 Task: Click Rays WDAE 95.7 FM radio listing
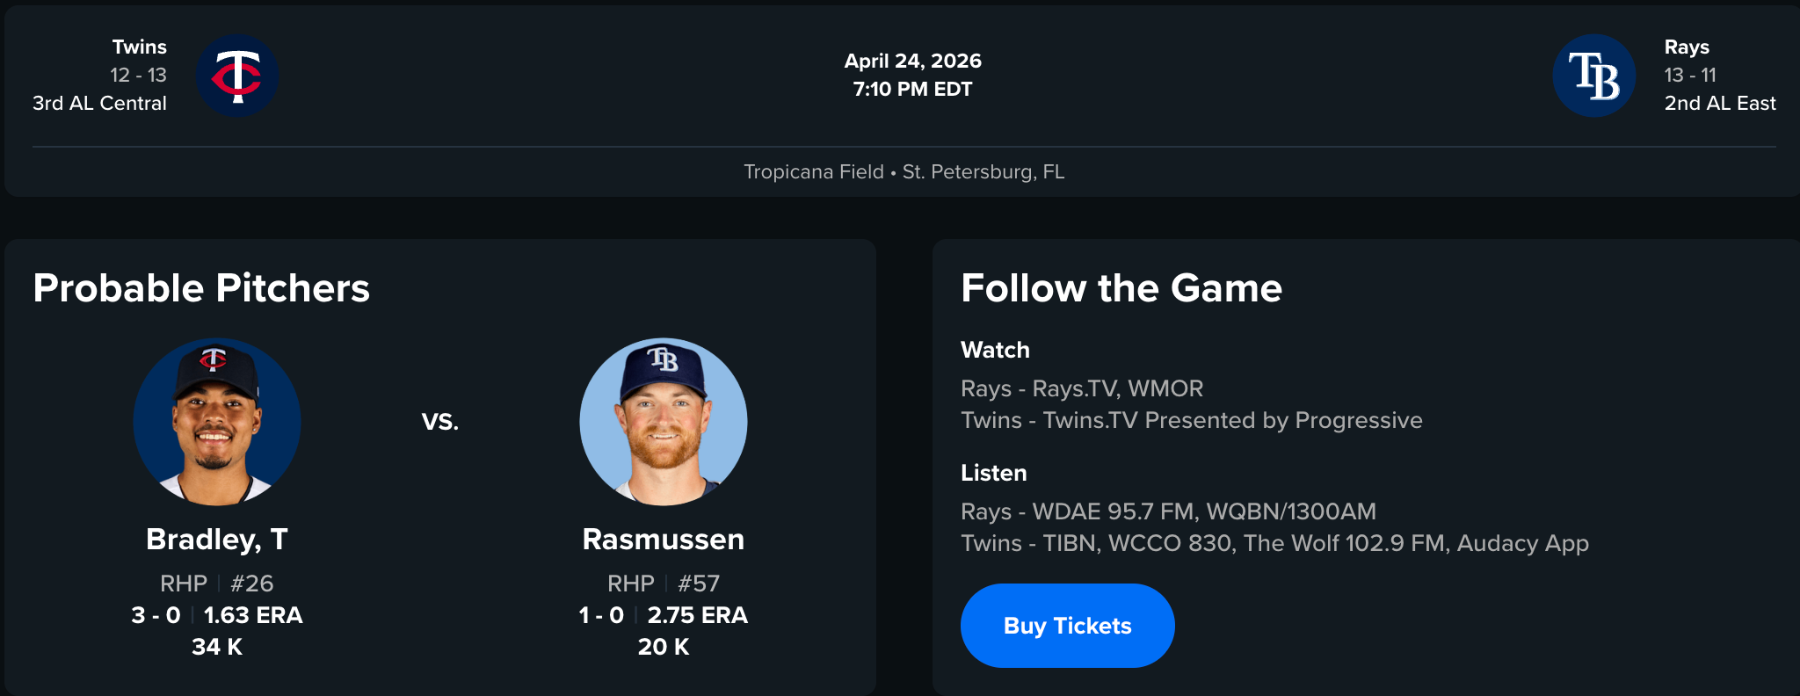click(1168, 511)
